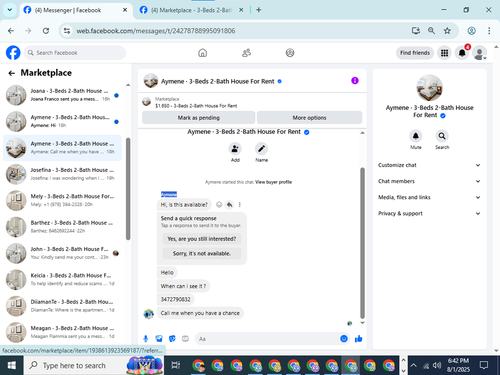Open Mely conversation in list
This screenshot has width=500, height=375.
(x=62, y=200)
